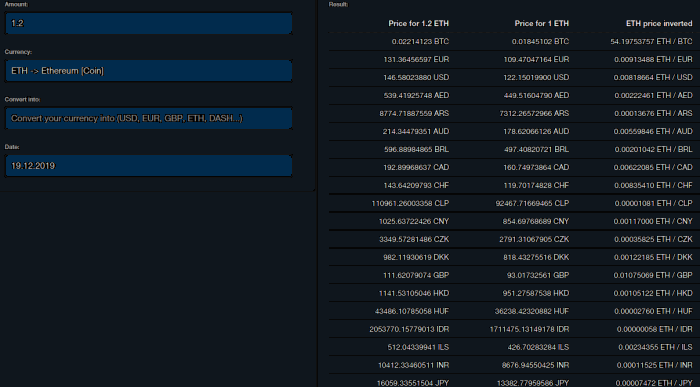Image resolution: width=700 pixels, height=387 pixels.
Task: Select the value 0.00835410 ETH / CHF
Action: 653,185
